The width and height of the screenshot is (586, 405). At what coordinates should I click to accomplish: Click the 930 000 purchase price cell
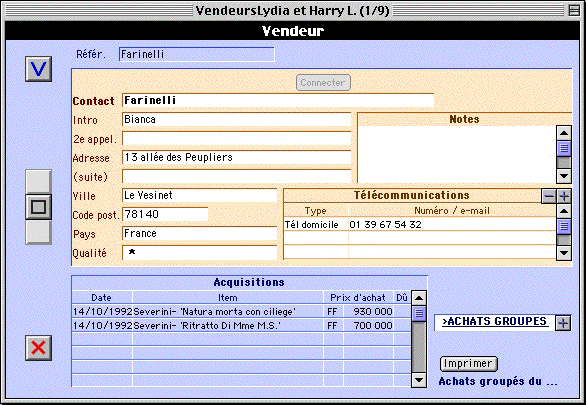(368, 312)
